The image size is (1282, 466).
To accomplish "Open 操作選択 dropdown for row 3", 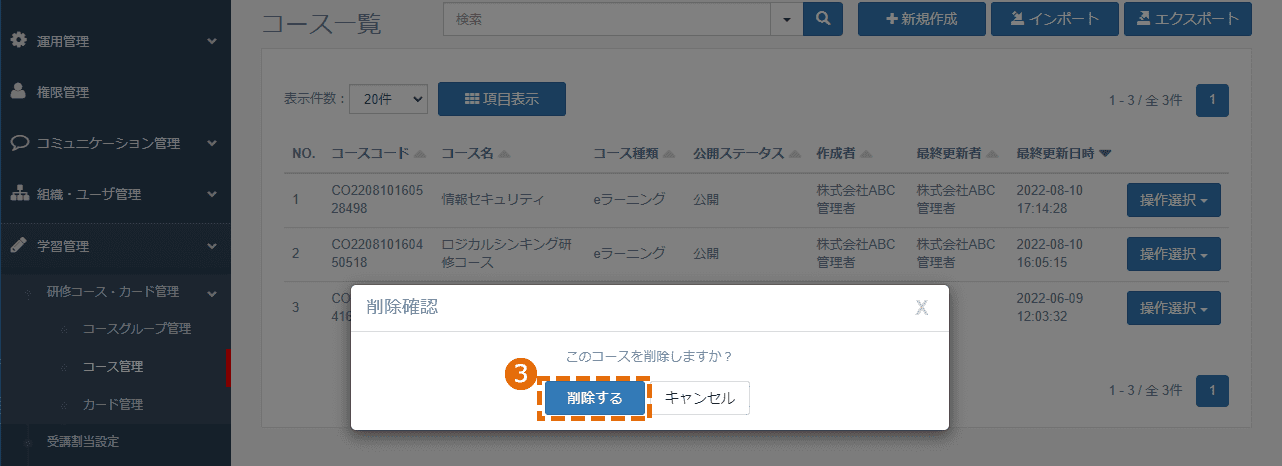I will (x=1174, y=308).
